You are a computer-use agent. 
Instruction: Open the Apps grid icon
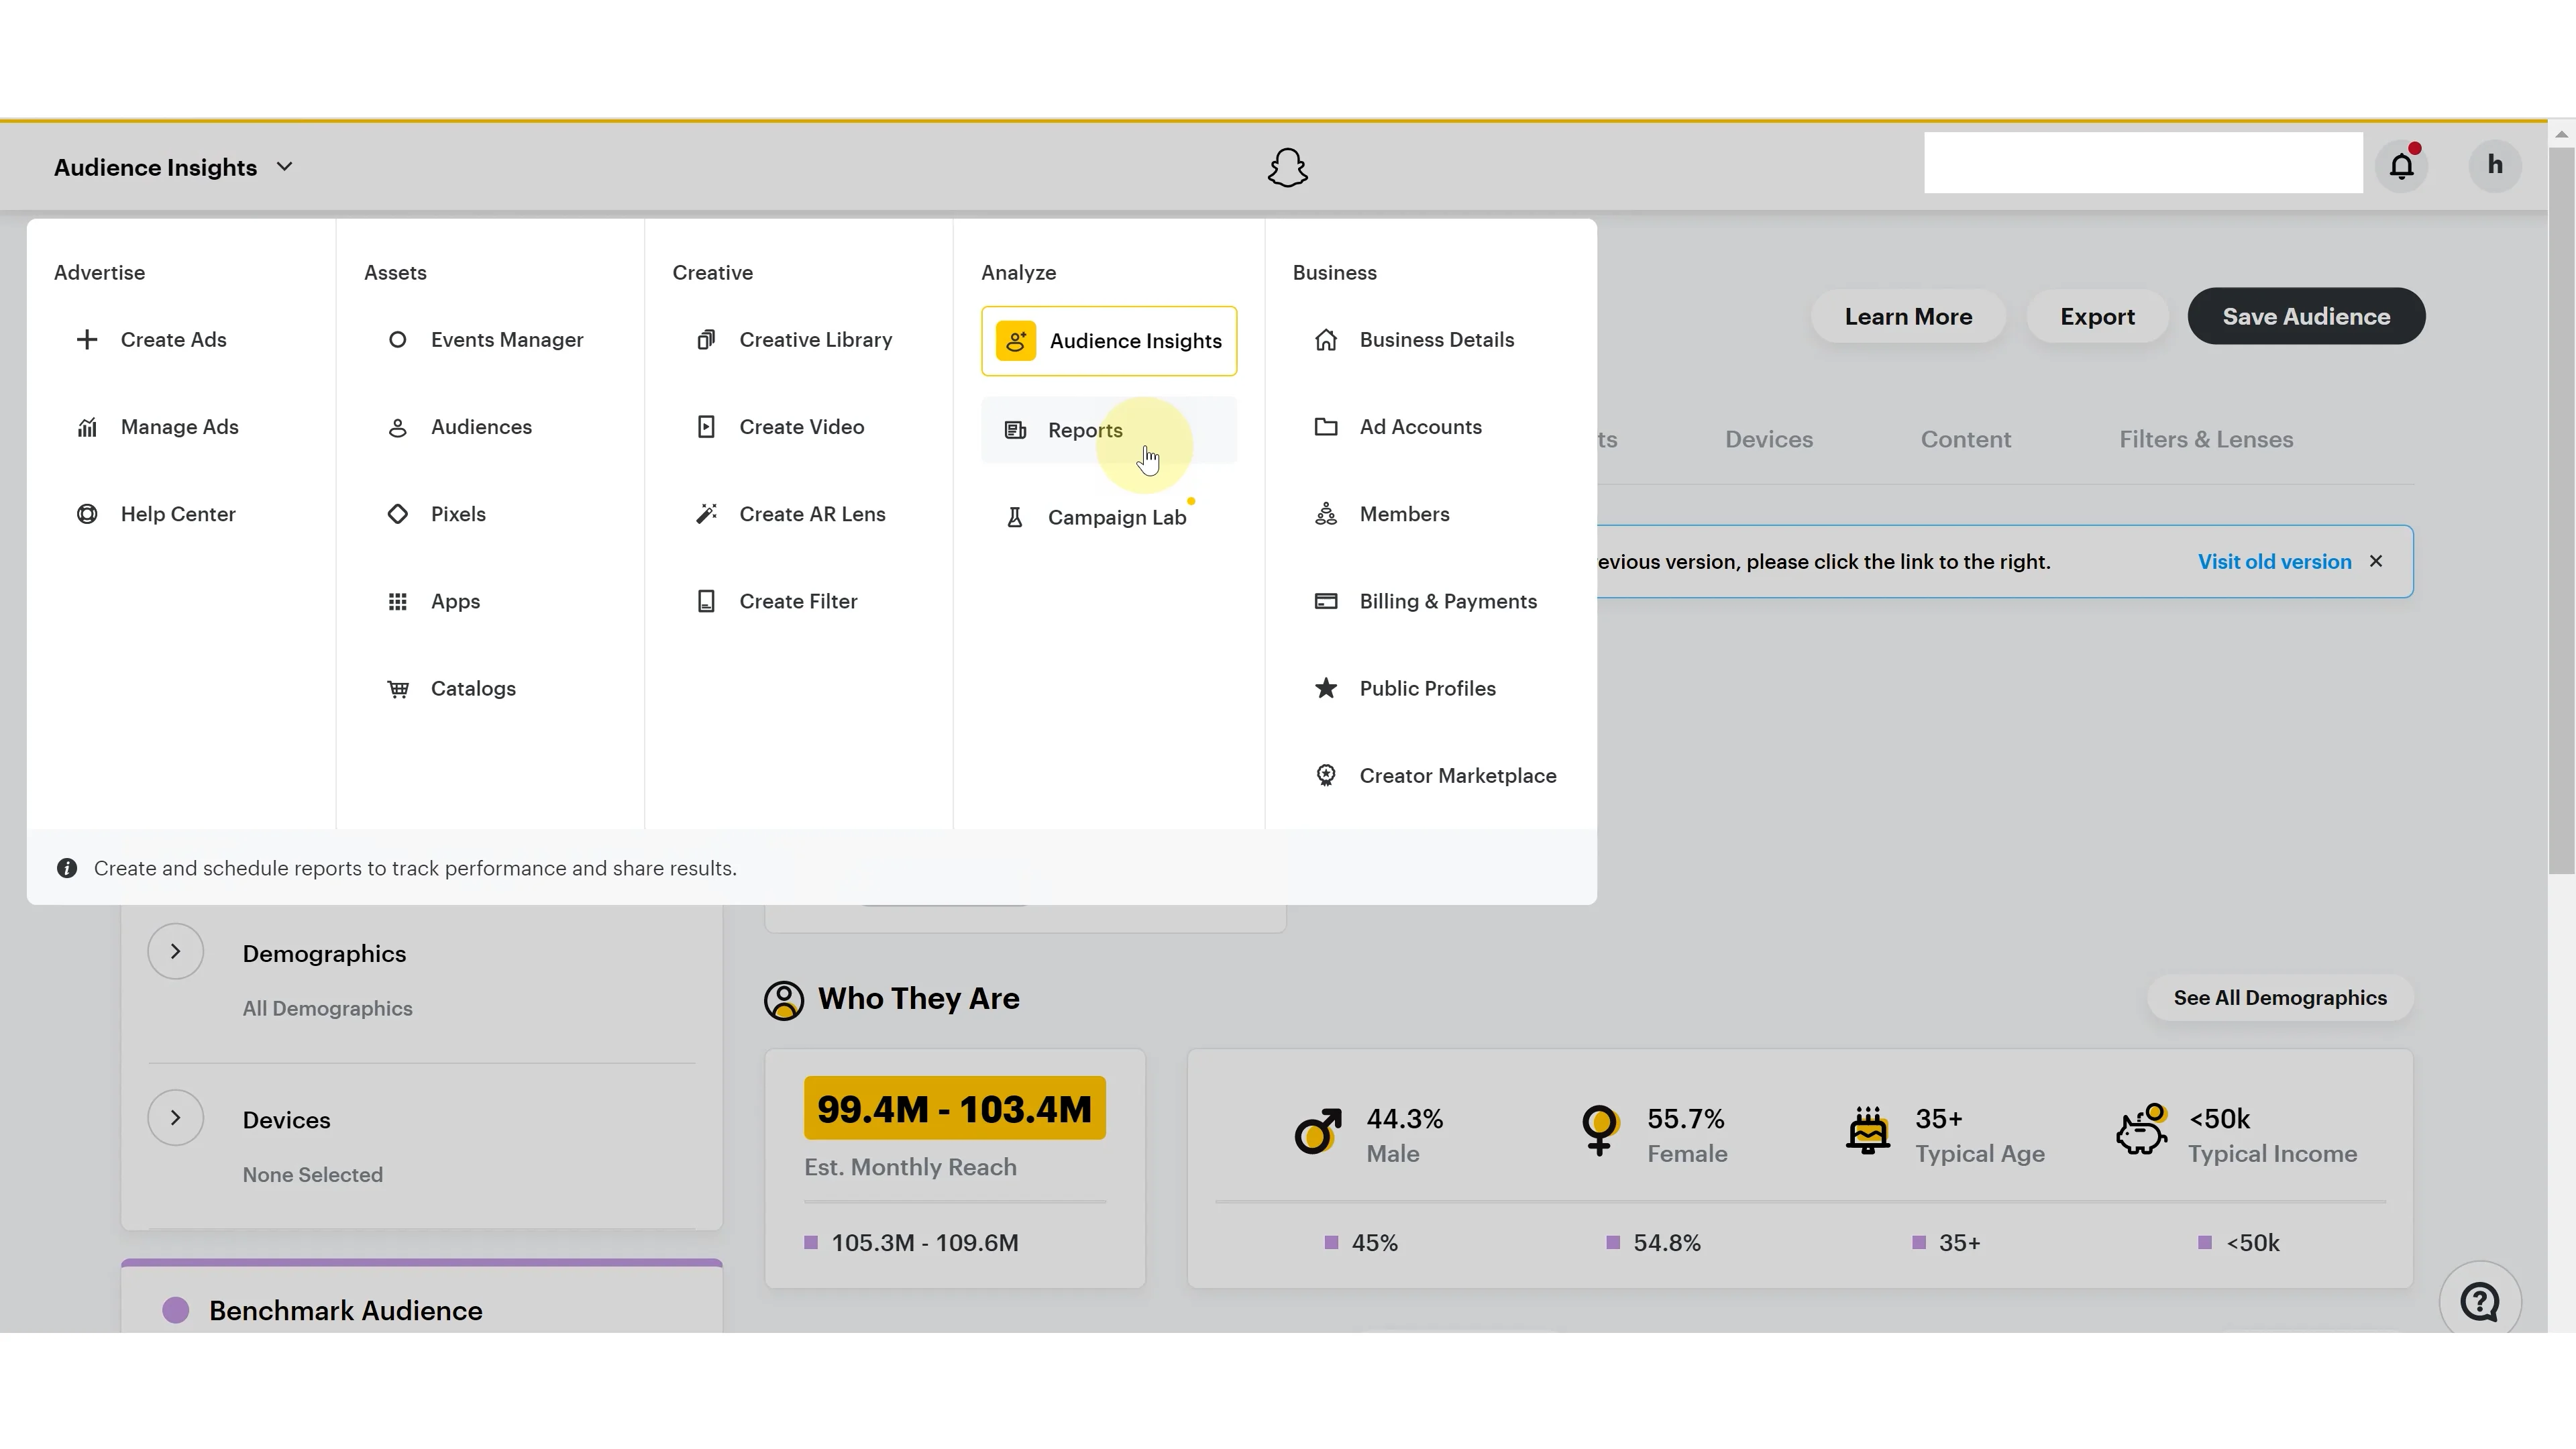click(x=397, y=601)
